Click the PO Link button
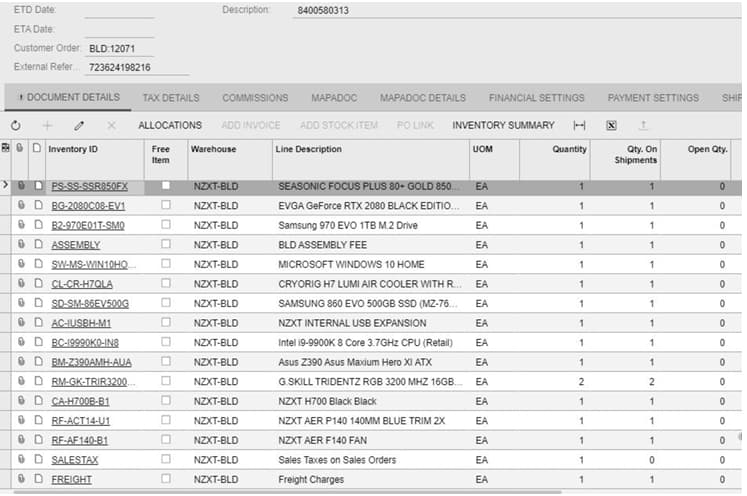This screenshot has height=496, width=747. [415, 125]
